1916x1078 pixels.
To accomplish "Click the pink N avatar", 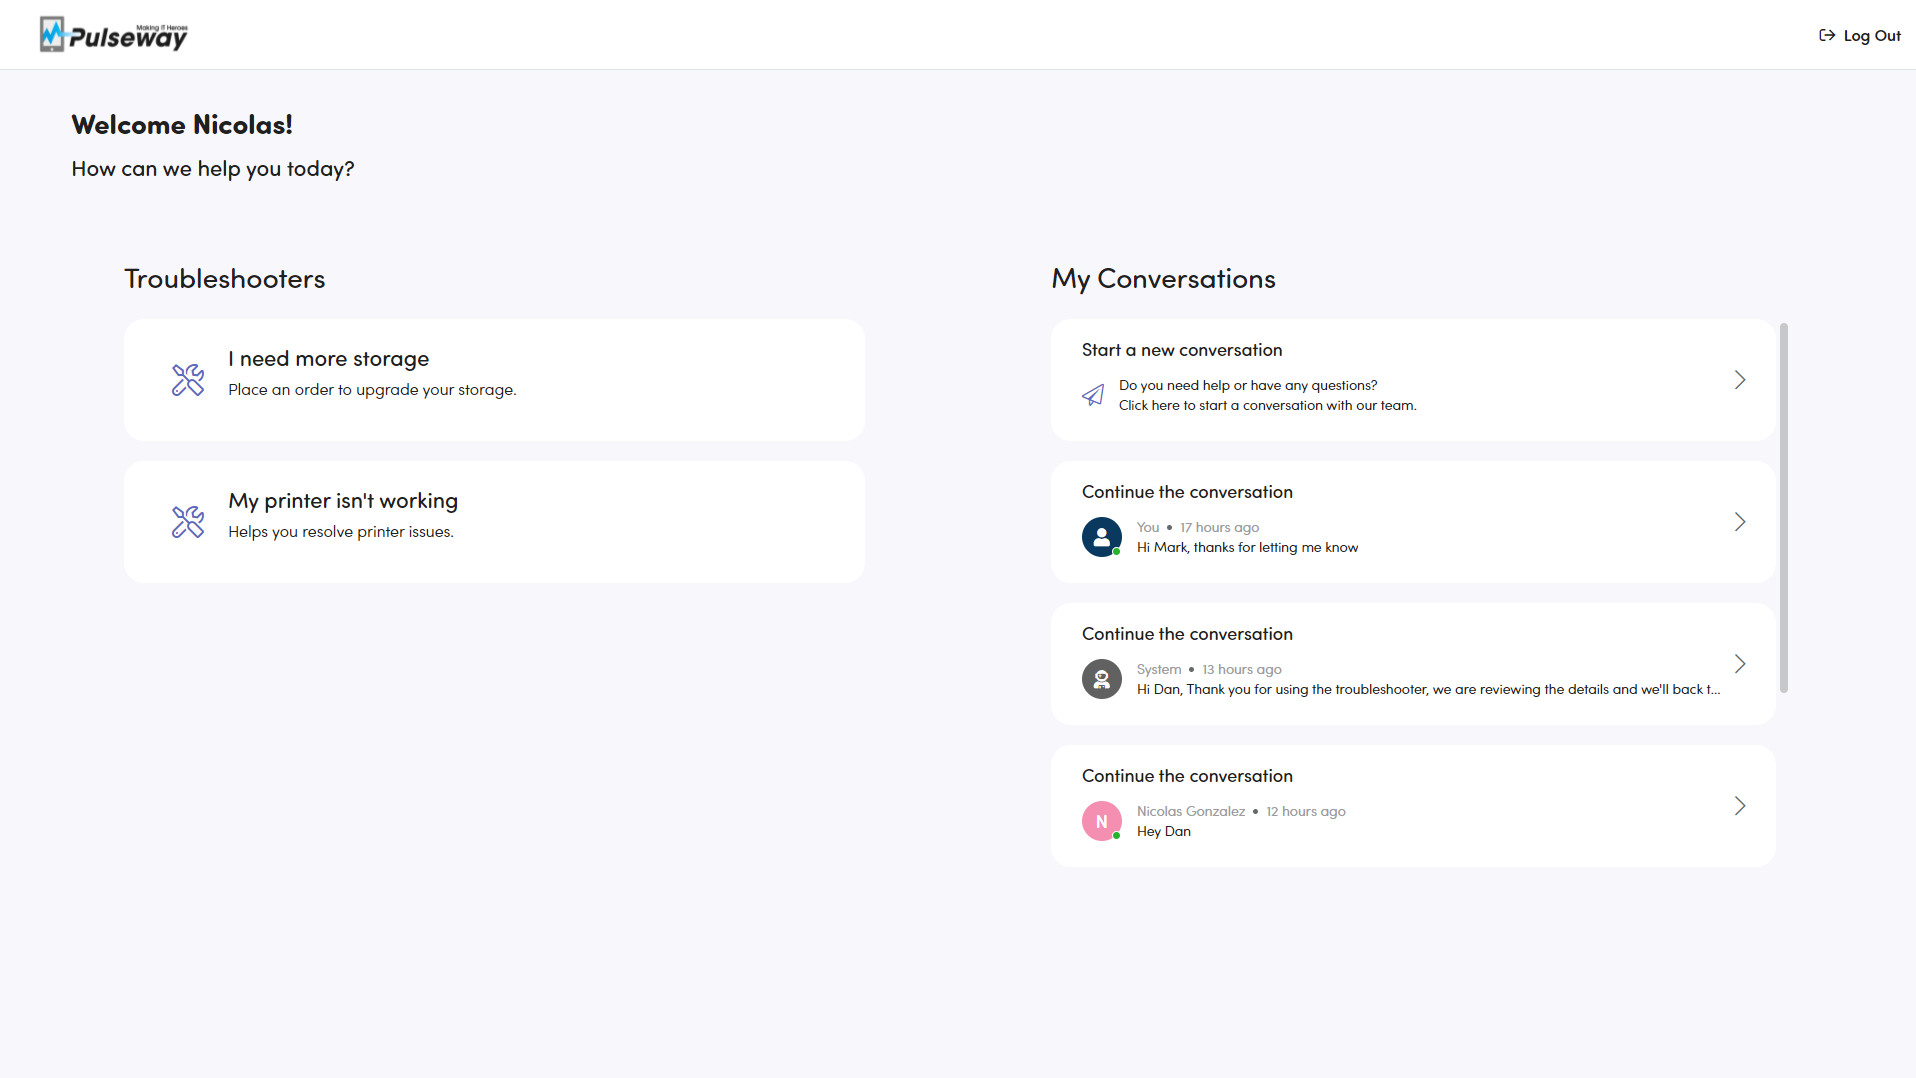I will tap(1101, 821).
